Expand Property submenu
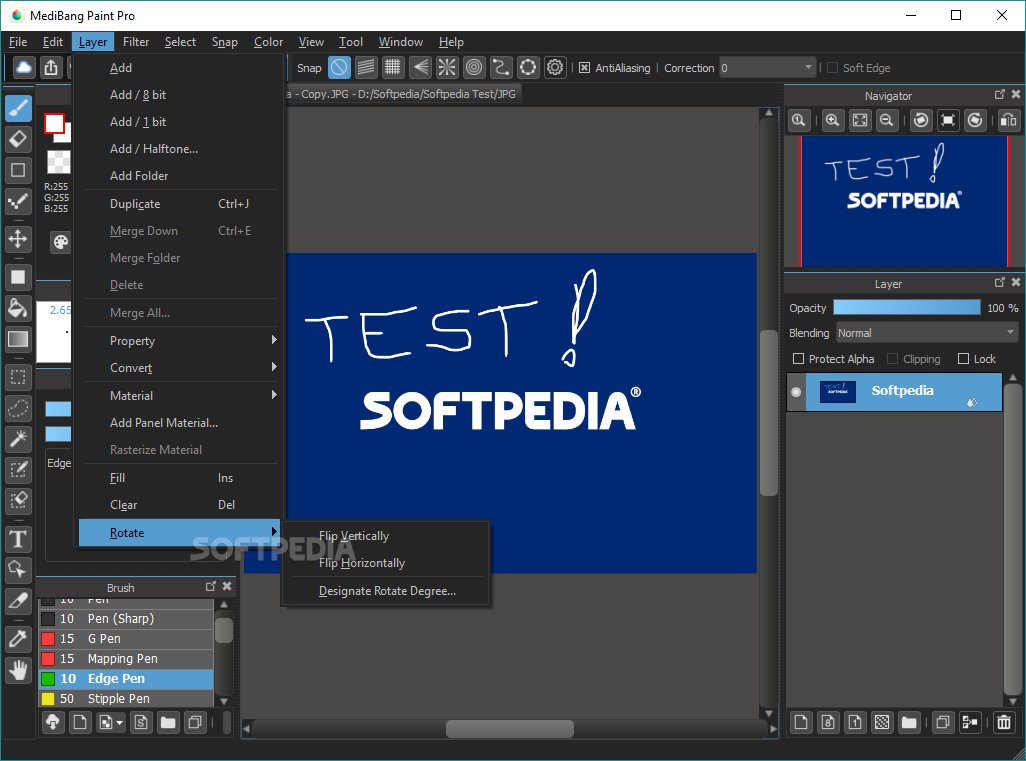 [x=181, y=340]
